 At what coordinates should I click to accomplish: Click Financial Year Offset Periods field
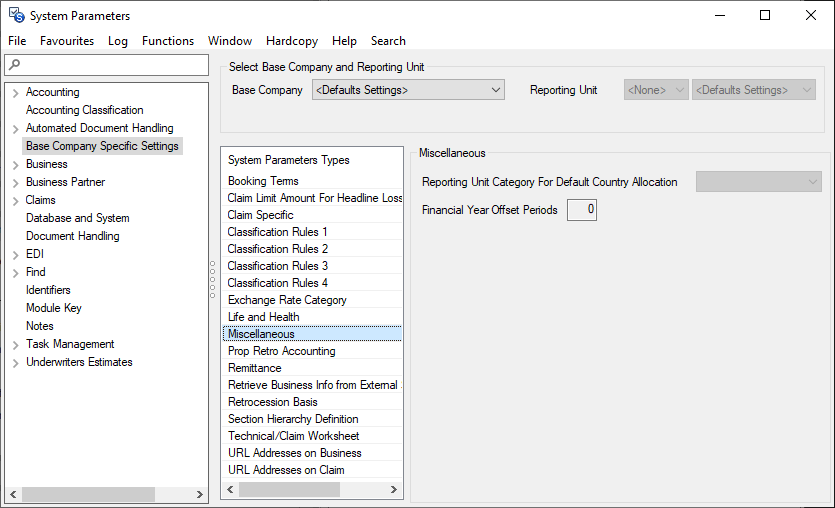click(x=582, y=210)
